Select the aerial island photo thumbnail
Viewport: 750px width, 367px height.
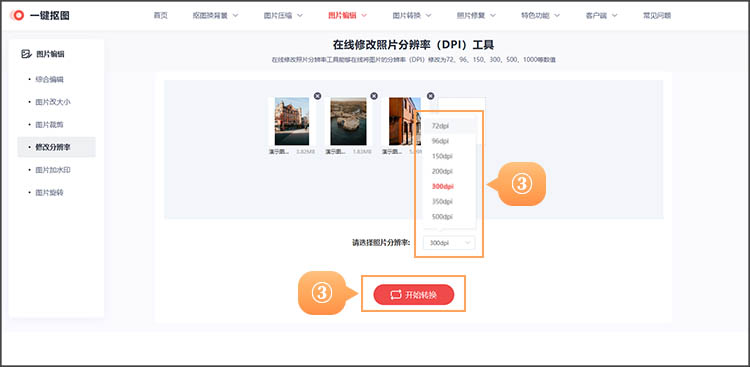[x=348, y=121]
